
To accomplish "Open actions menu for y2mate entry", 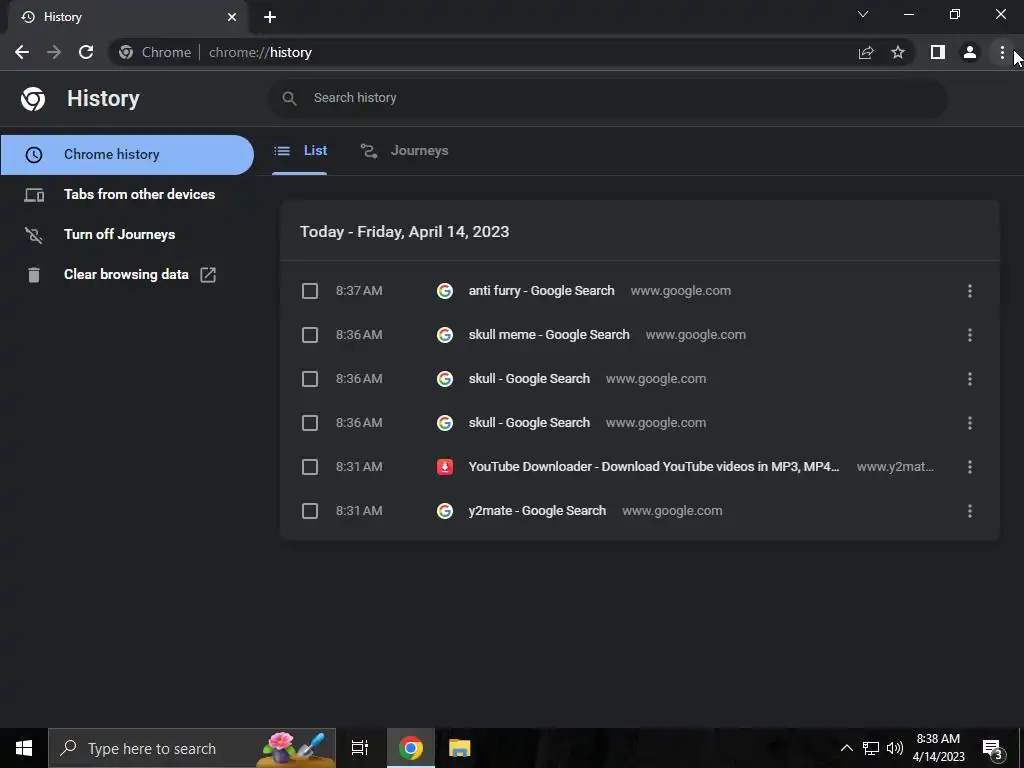I will click(x=970, y=511).
